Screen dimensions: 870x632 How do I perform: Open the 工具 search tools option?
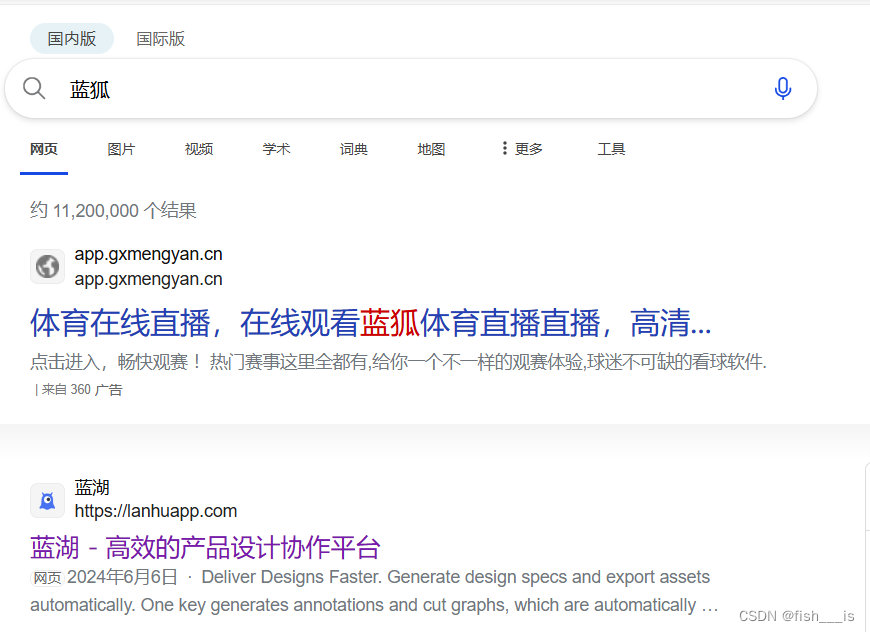point(611,149)
